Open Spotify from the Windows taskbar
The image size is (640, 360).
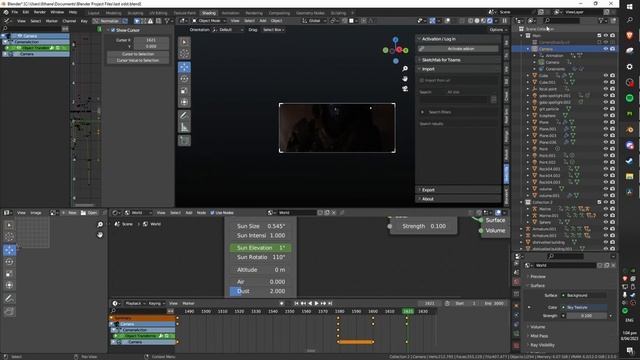click(x=629, y=98)
